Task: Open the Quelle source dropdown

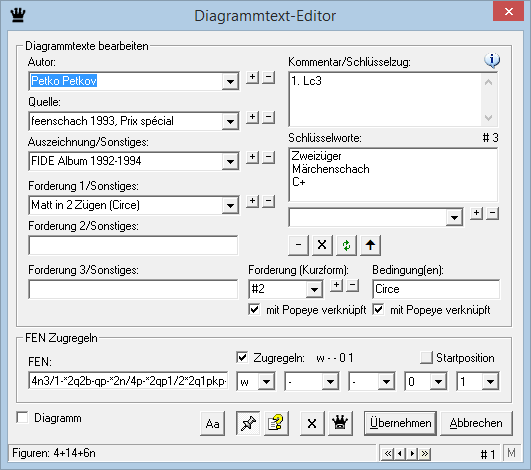Action: point(230,121)
